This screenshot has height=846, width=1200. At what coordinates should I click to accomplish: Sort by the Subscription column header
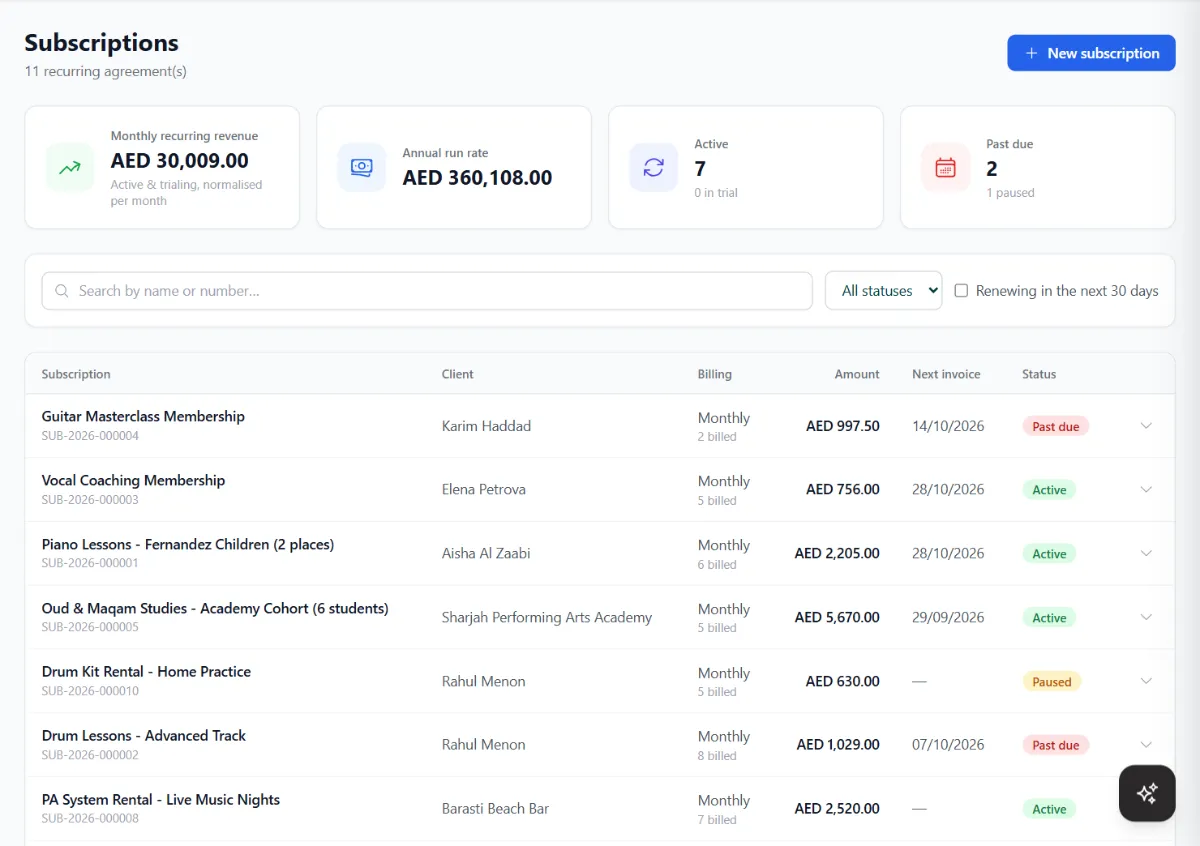pos(76,374)
